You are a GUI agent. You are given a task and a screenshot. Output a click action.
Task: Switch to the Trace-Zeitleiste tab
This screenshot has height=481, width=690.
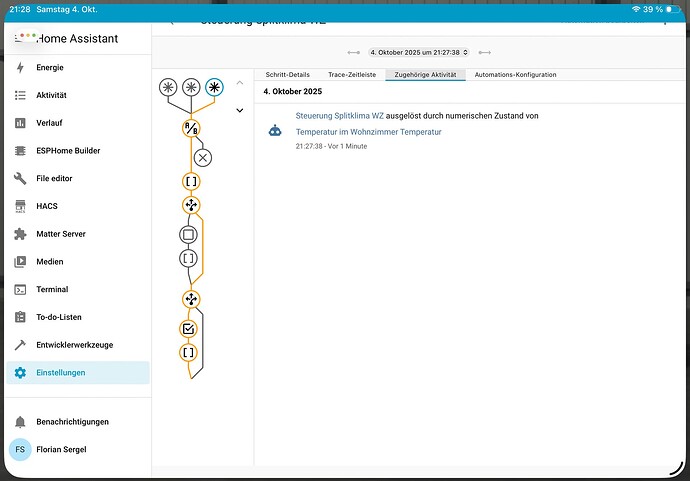(352, 75)
